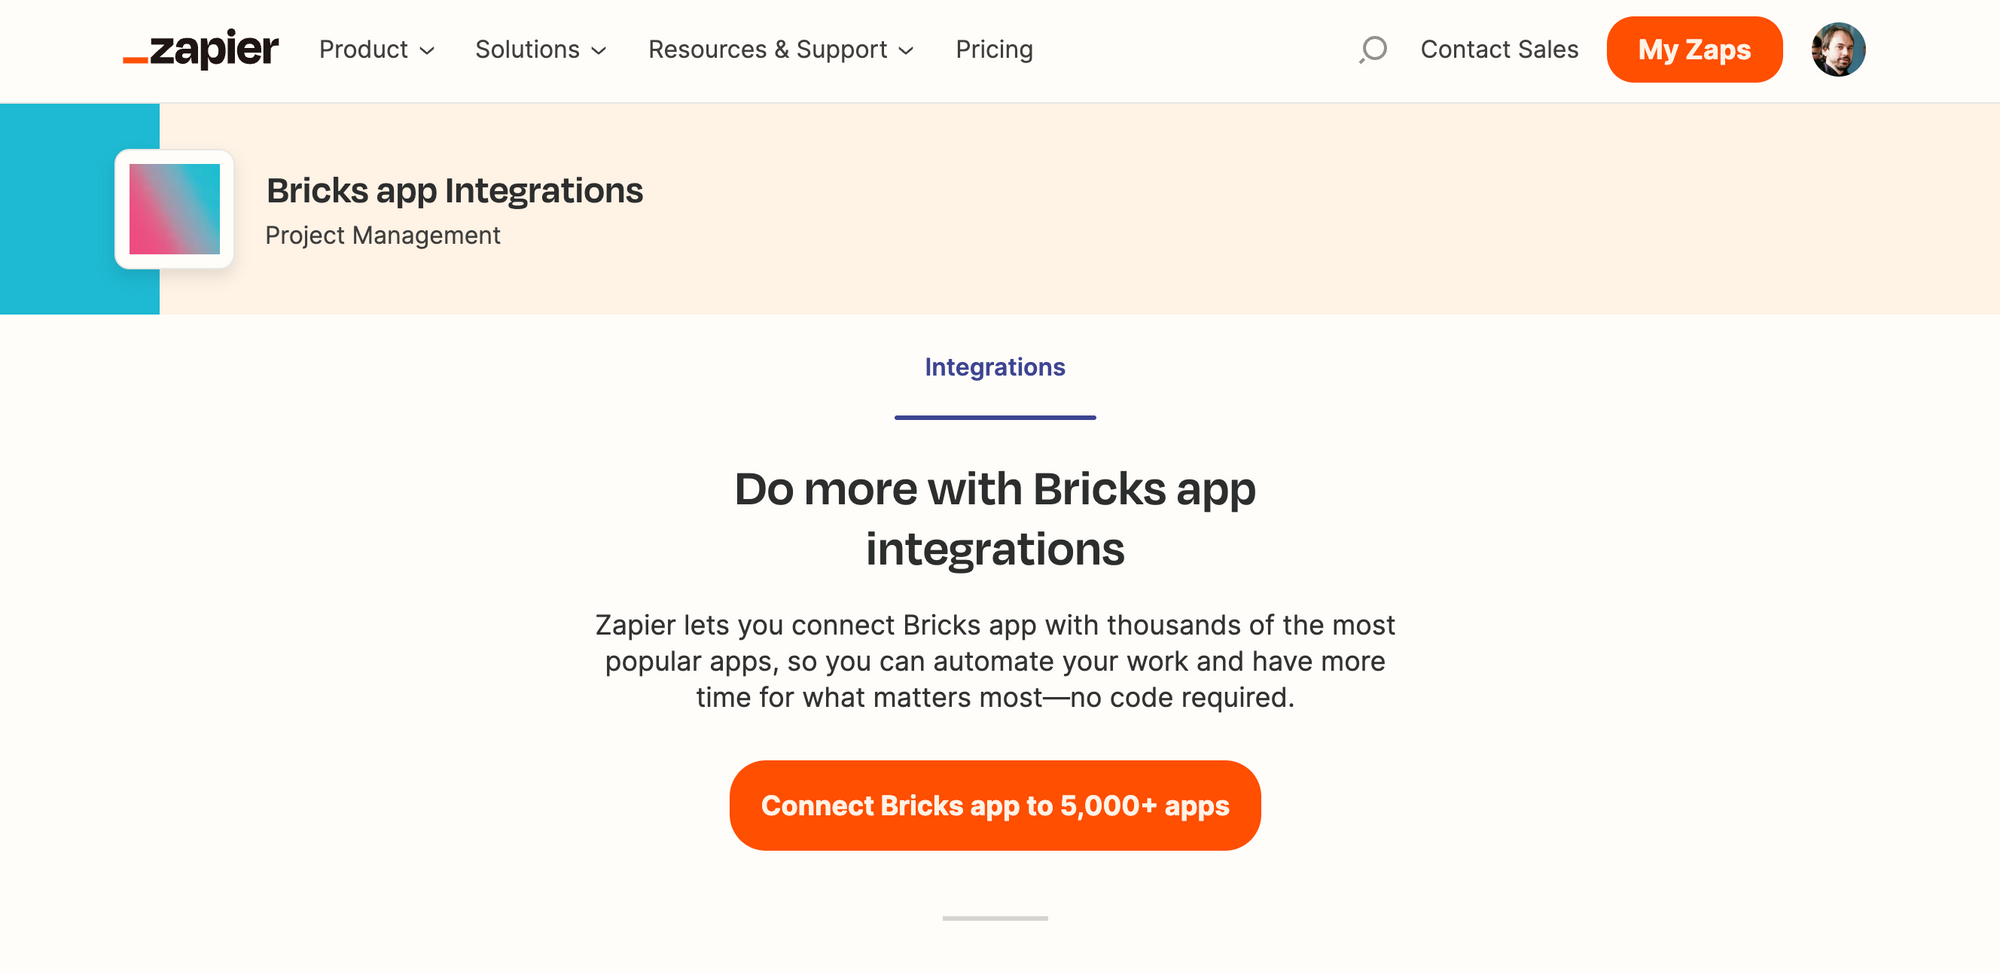The height and width of the screenshot is (974, 2000).
Task: Click the chevron arrow beside Product
Action: pyautogui.click(x=427, y=51)
